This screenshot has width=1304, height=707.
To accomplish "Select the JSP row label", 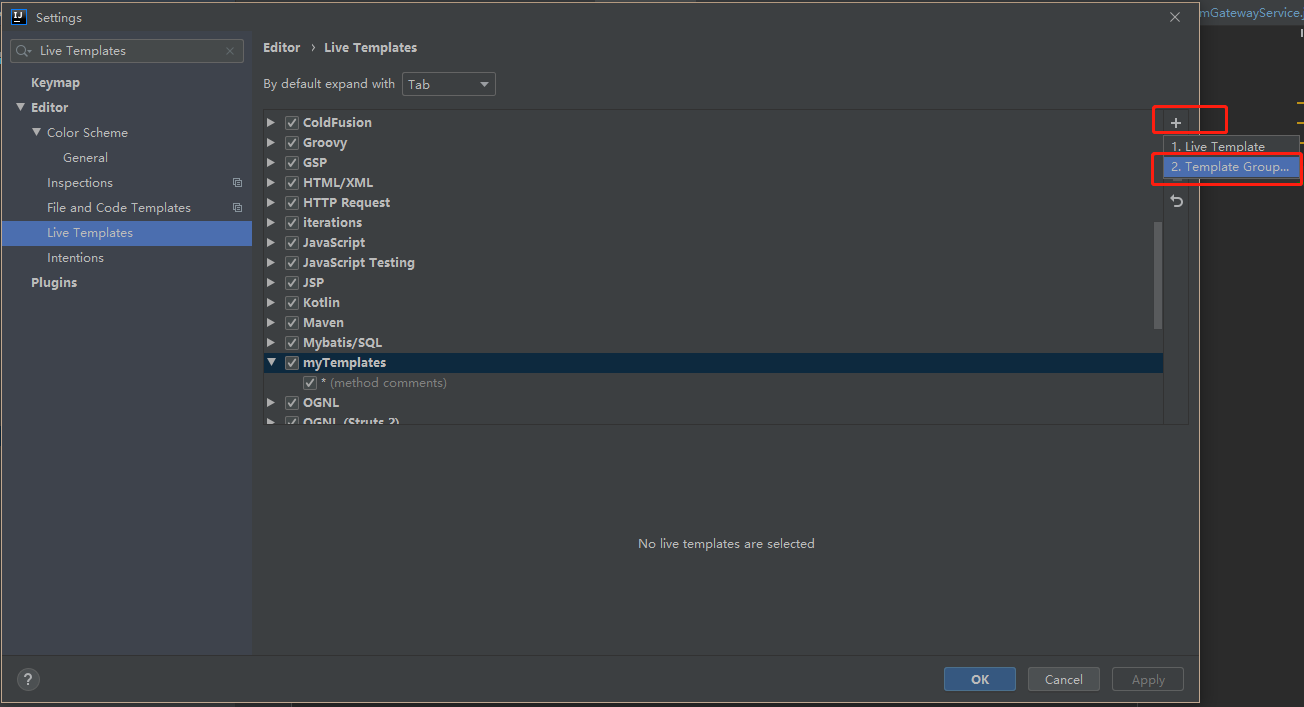I will coord(314,282).
